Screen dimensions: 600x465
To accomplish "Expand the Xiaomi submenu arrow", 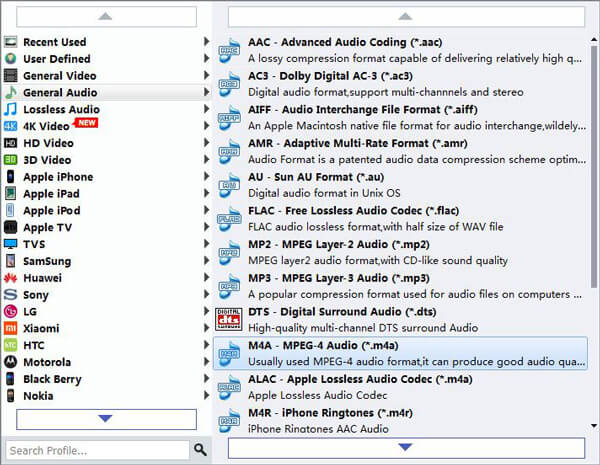I will (206, 328).
